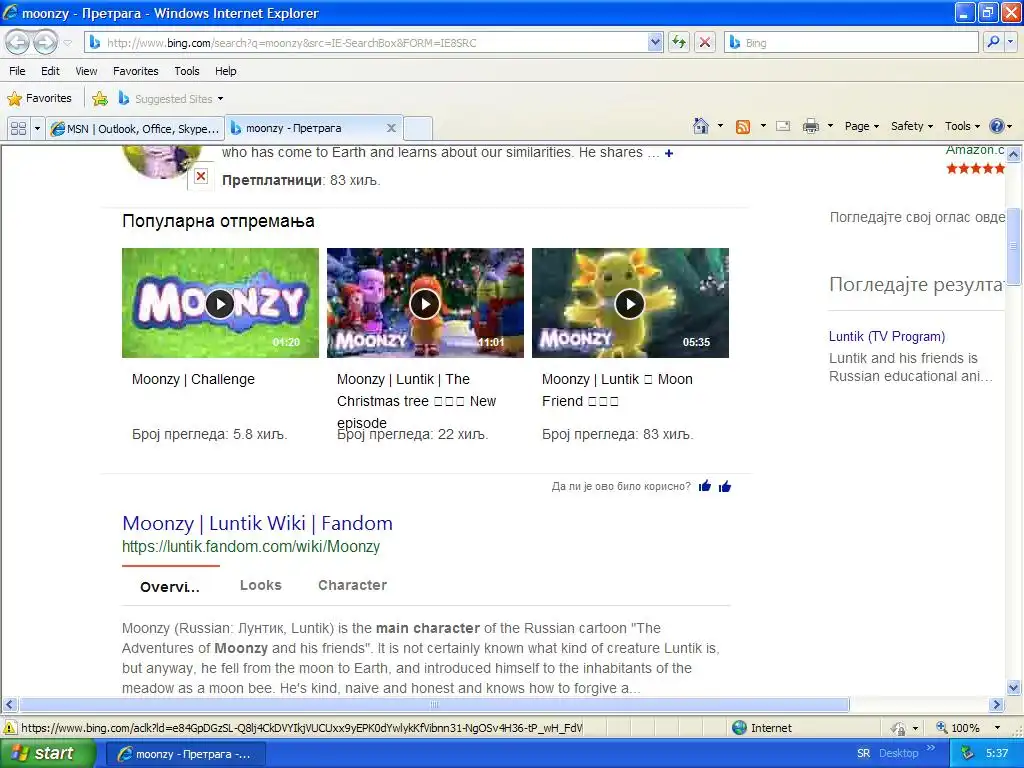Select the Looks tab in Fandom result
1024x768 pixels.
pyautogui.click(x=261, y=585)
